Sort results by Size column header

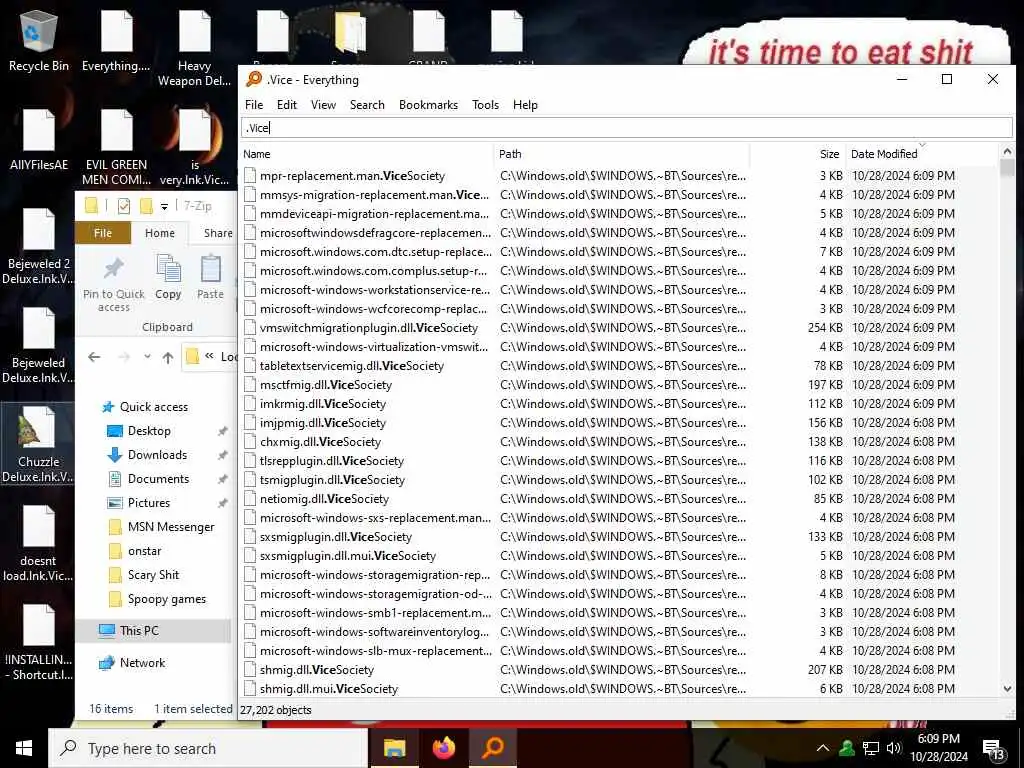797,154
